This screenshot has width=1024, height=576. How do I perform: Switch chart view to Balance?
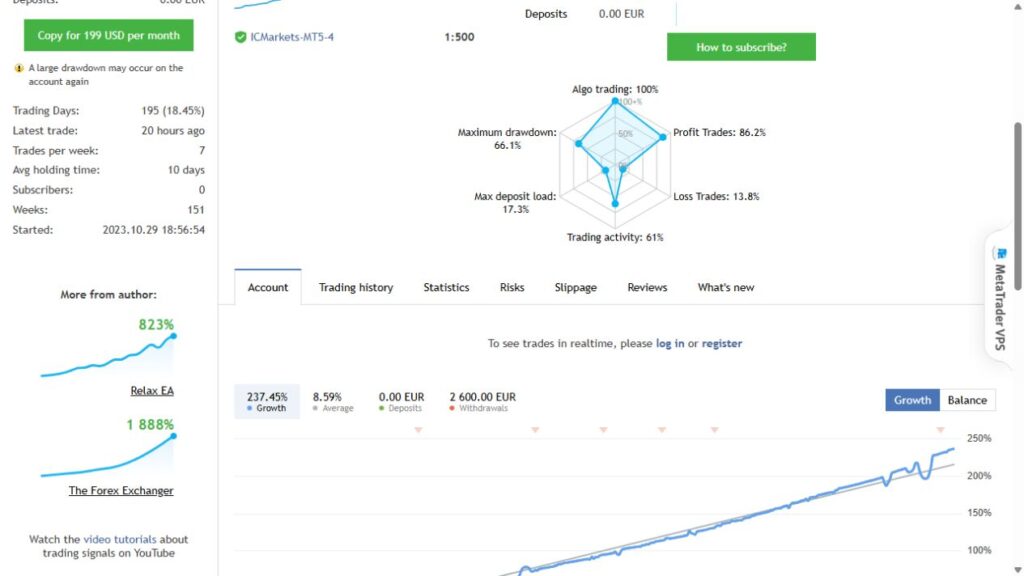pyautogui.click(x=967, y=400)
